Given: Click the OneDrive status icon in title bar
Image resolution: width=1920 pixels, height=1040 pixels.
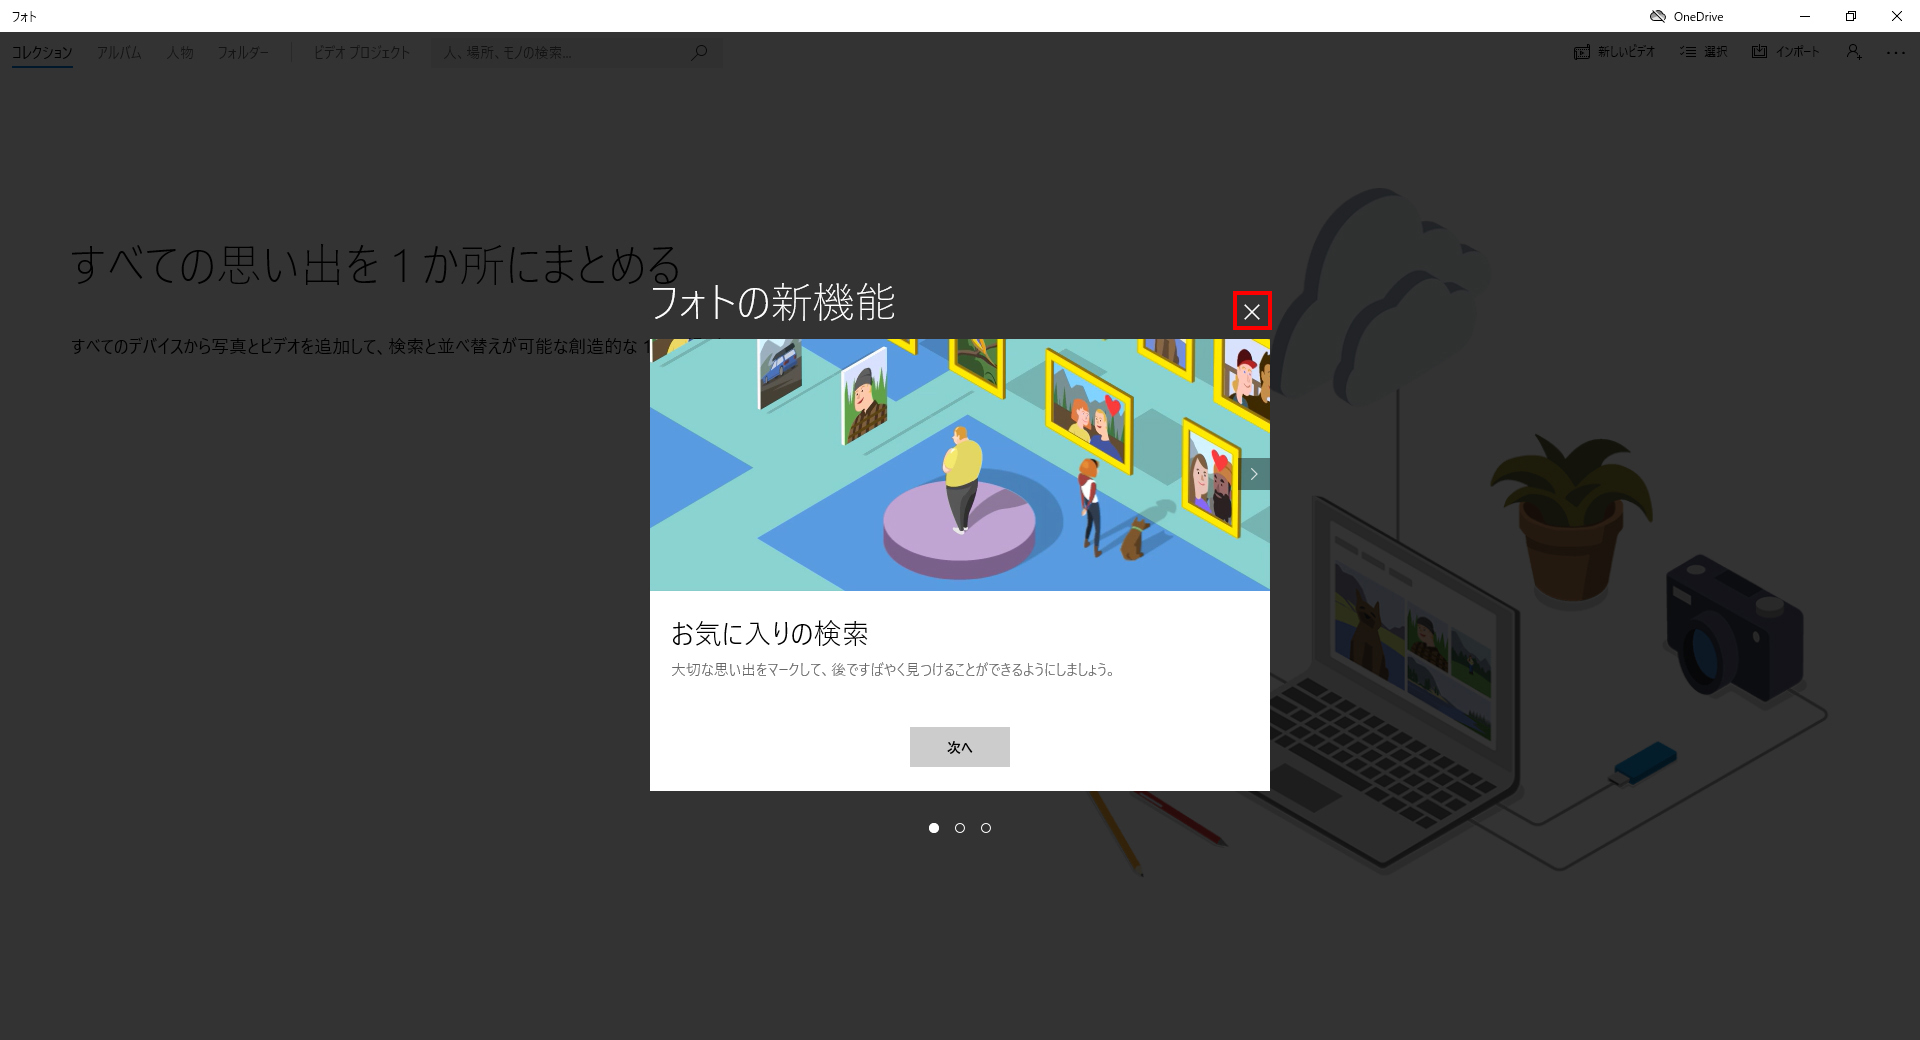Looking at the screenshot, I should [1658, 16].
